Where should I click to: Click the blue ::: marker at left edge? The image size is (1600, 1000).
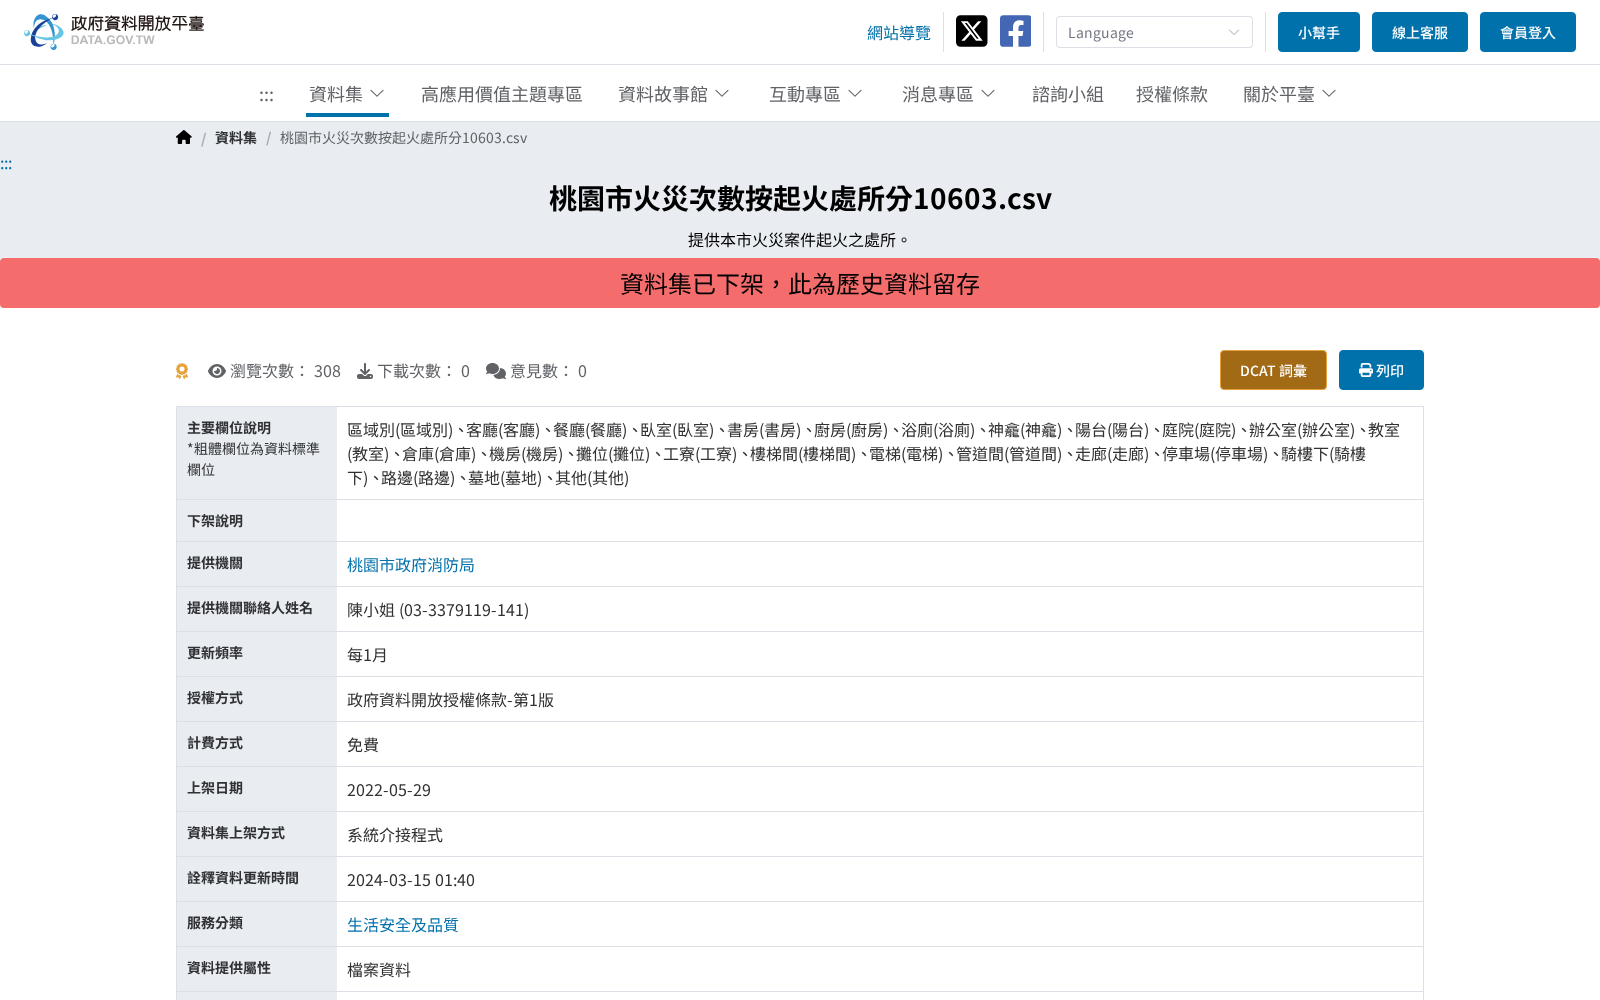[x=6, y=165]
